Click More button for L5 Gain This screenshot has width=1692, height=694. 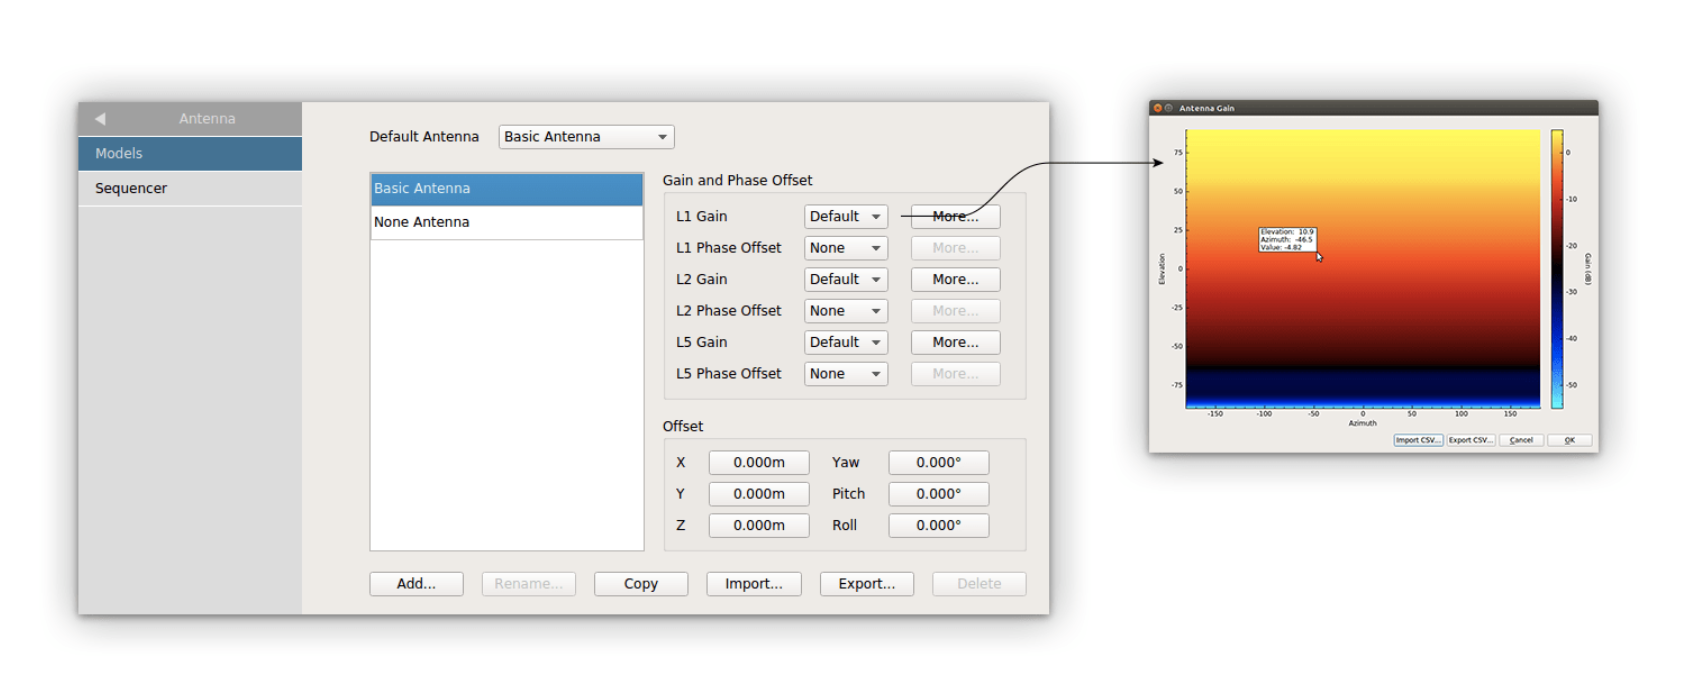(954, 342)
